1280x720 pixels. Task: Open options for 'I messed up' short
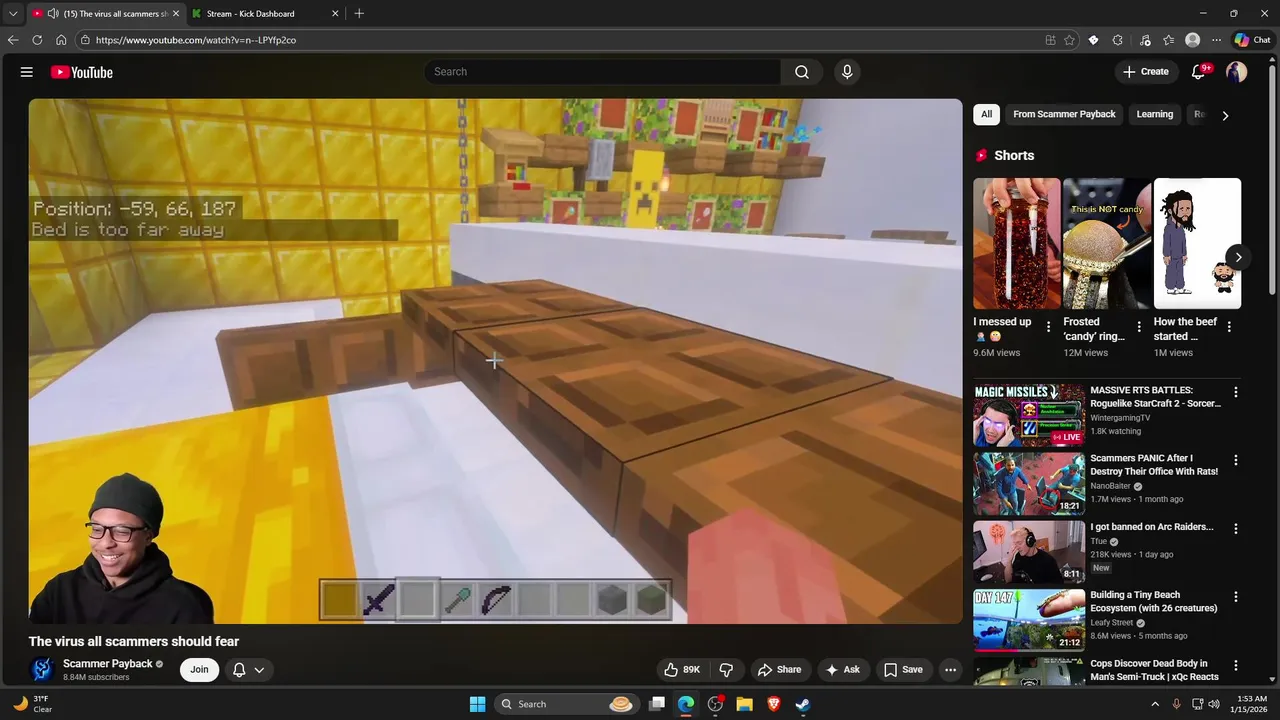point(1048,327)
